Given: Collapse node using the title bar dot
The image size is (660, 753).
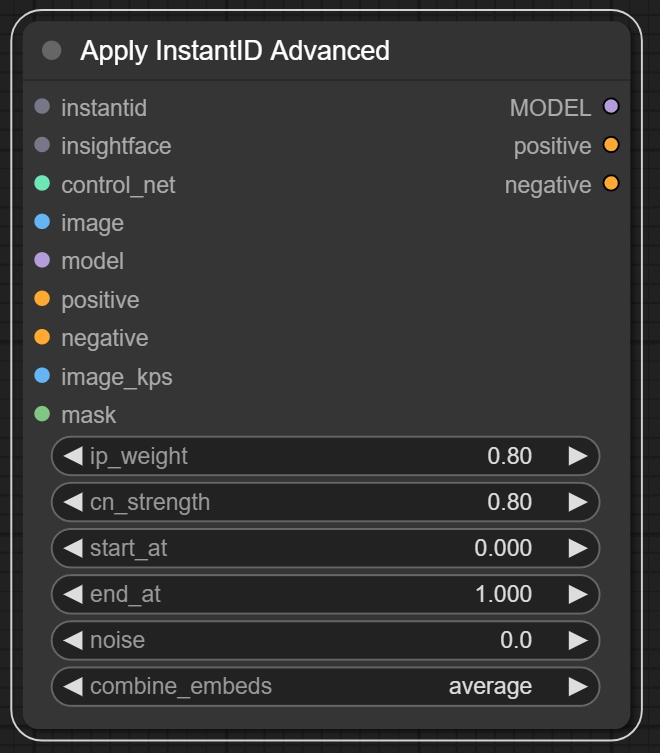Looking at the screenshot, I should tap(52, 51).
